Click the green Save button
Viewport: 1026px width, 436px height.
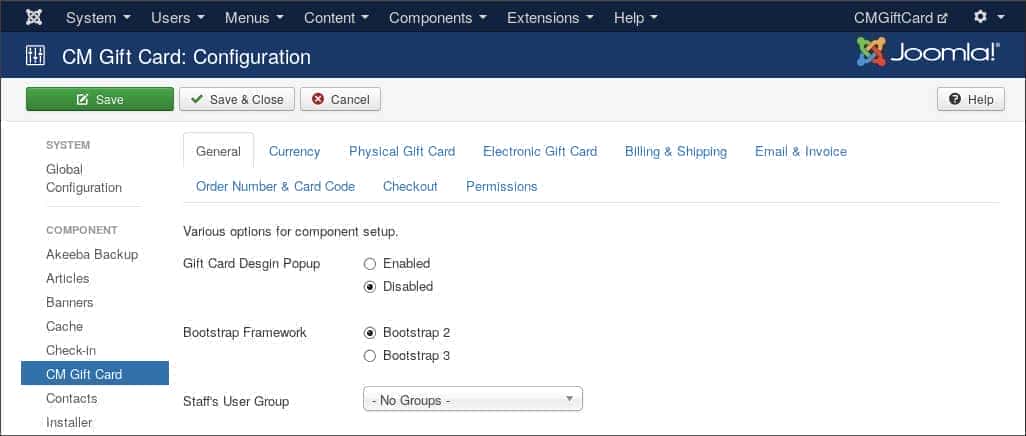[100, 99]
